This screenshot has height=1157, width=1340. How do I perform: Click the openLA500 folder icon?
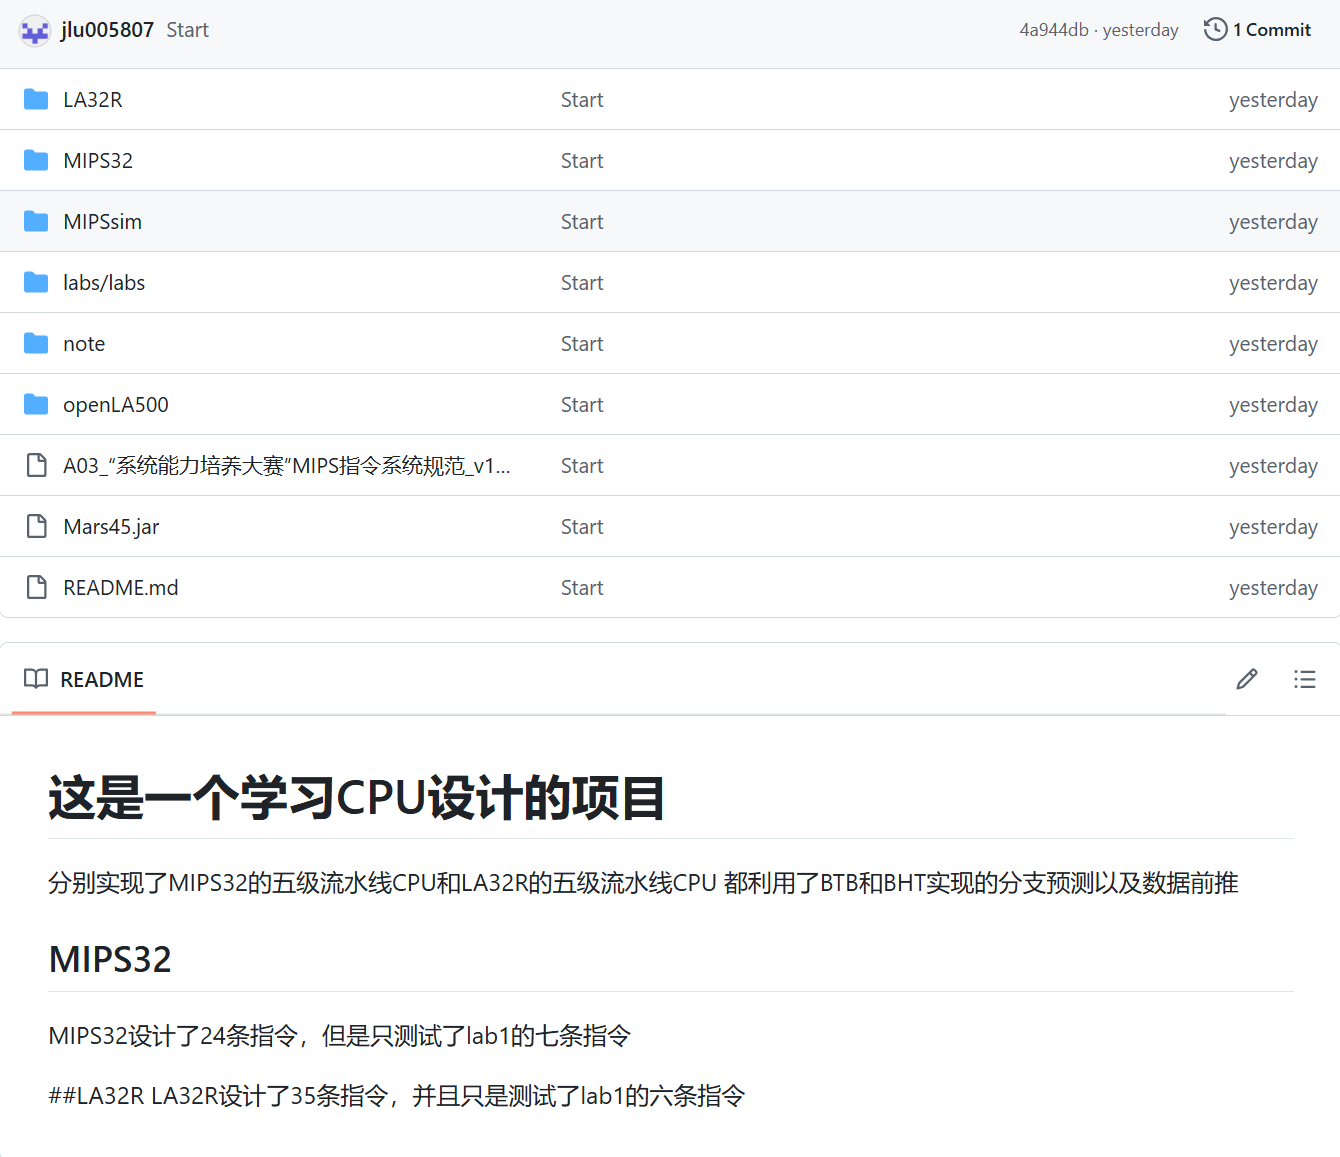click(x=36, y=404)
